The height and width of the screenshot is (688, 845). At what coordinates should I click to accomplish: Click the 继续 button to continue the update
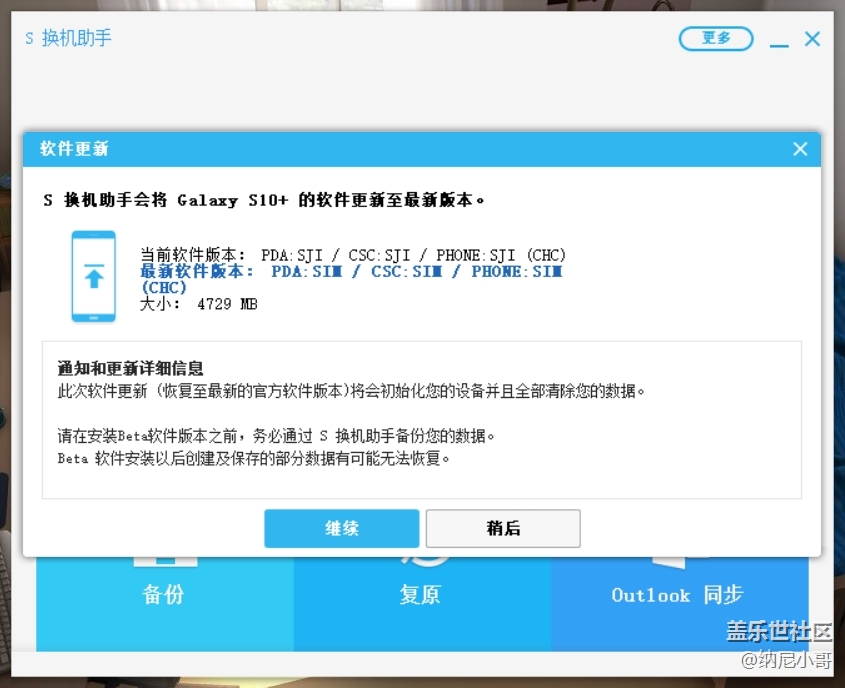point(341,528)
